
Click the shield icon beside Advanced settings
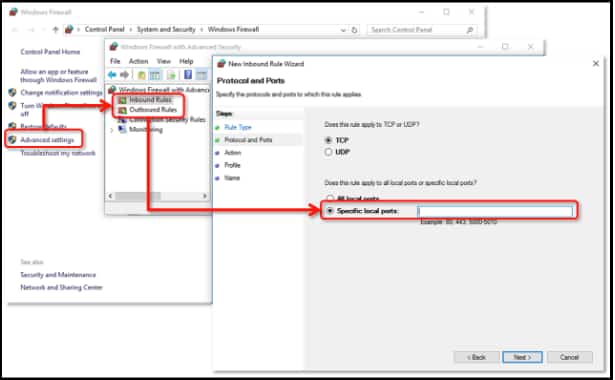click(12, 140)
